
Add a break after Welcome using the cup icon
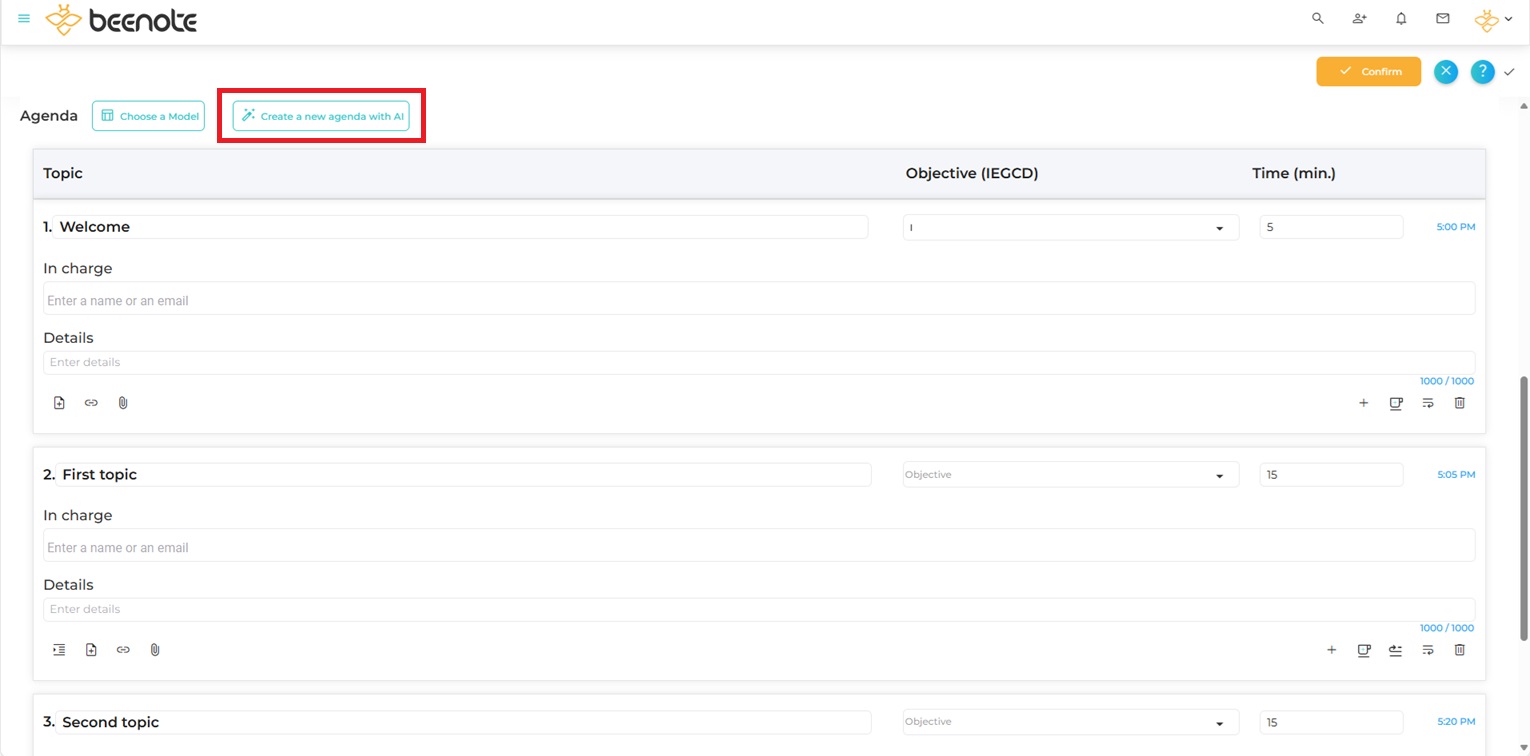coord(1395,403)
